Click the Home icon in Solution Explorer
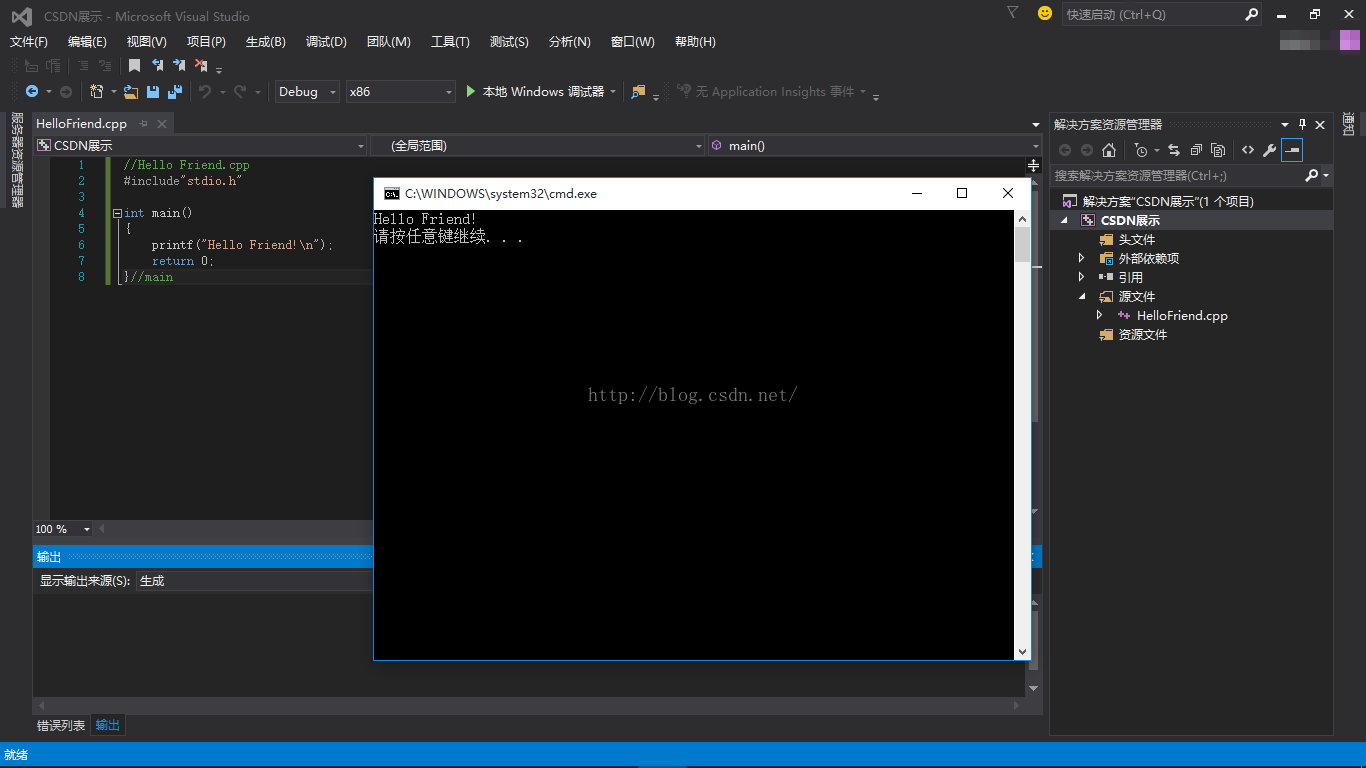The height and width of the screenshot is (768, 1366). tap(1109, 150)
